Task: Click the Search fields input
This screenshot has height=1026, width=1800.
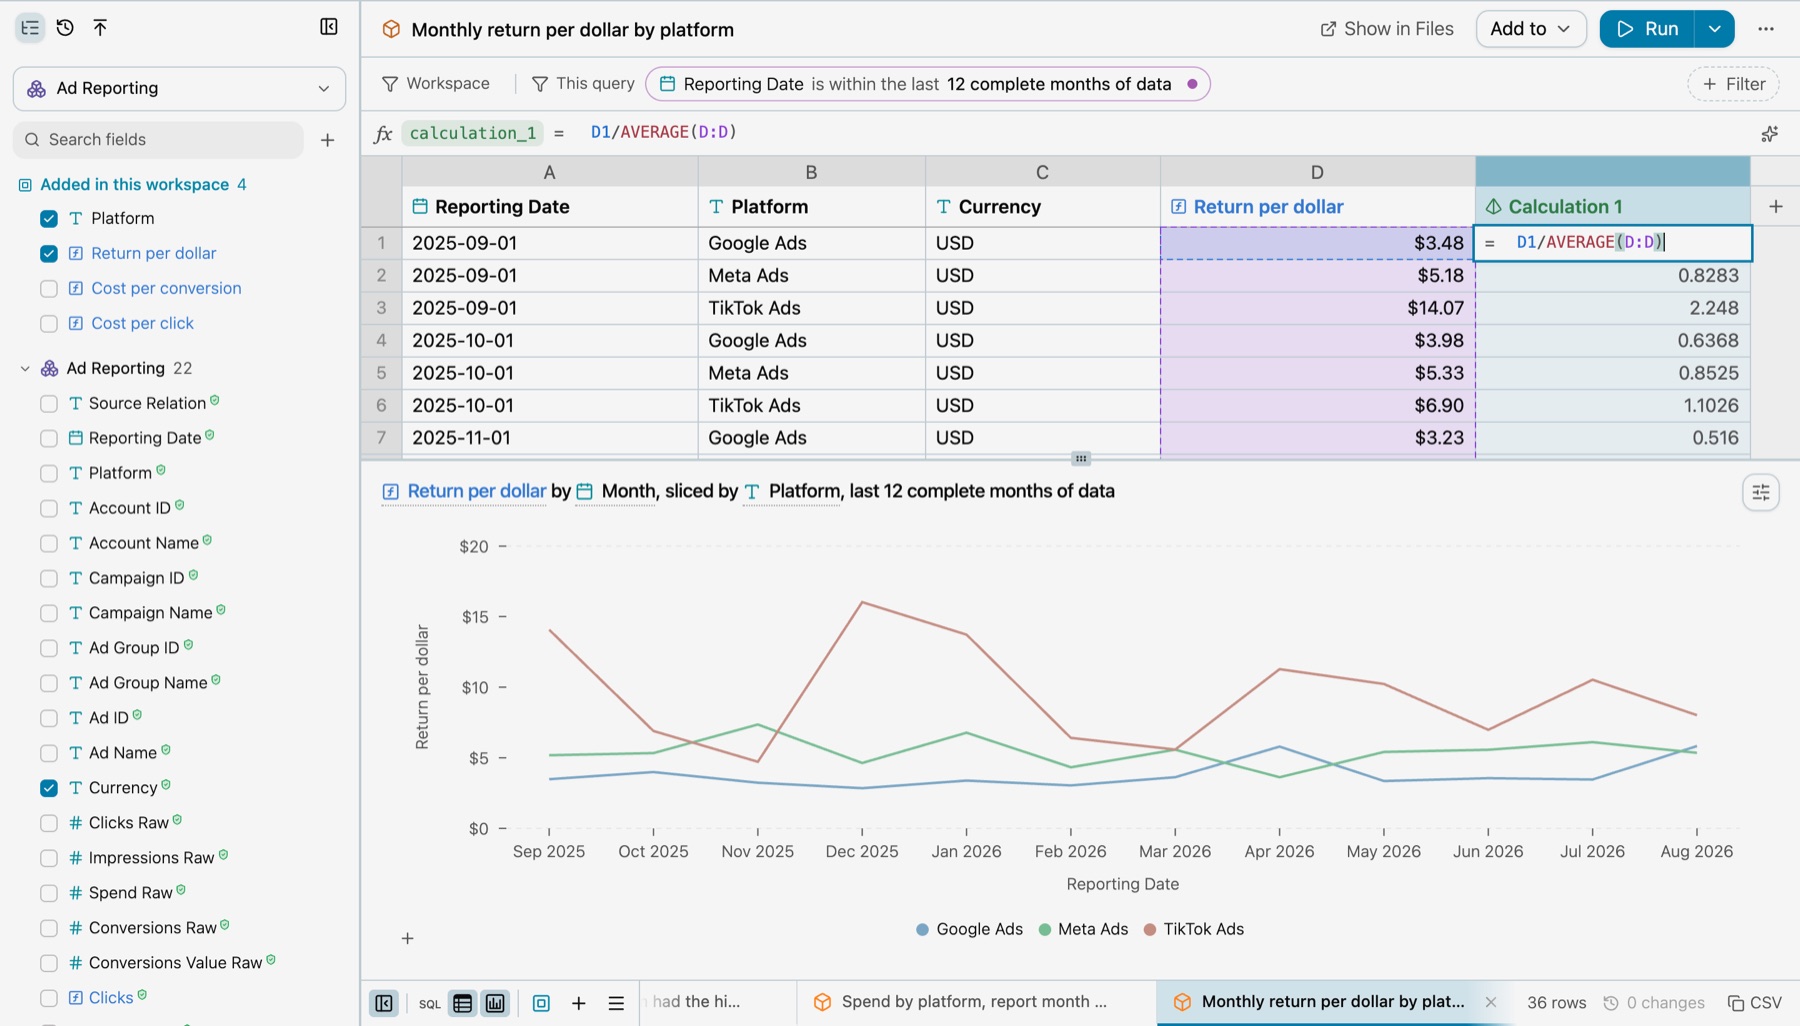Action: (158, 140)
